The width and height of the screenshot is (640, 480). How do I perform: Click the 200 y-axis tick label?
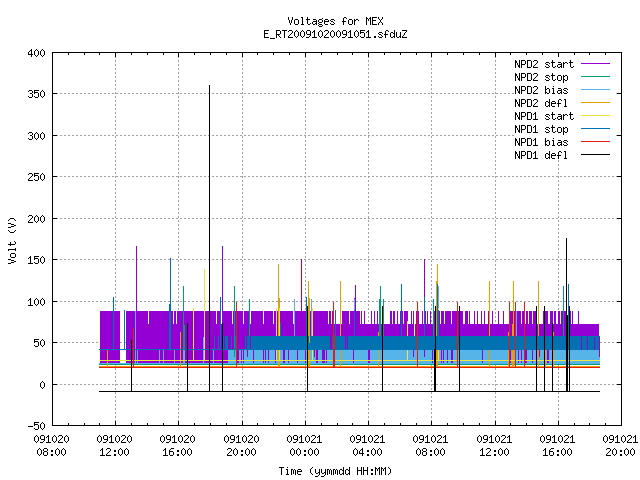coord(36,219)
